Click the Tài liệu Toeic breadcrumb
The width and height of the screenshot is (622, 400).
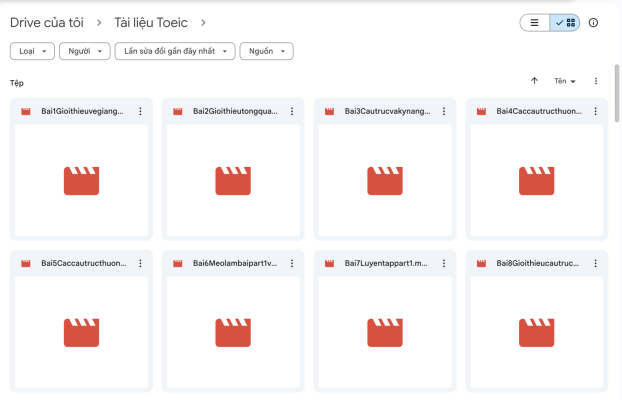[151, 23]
